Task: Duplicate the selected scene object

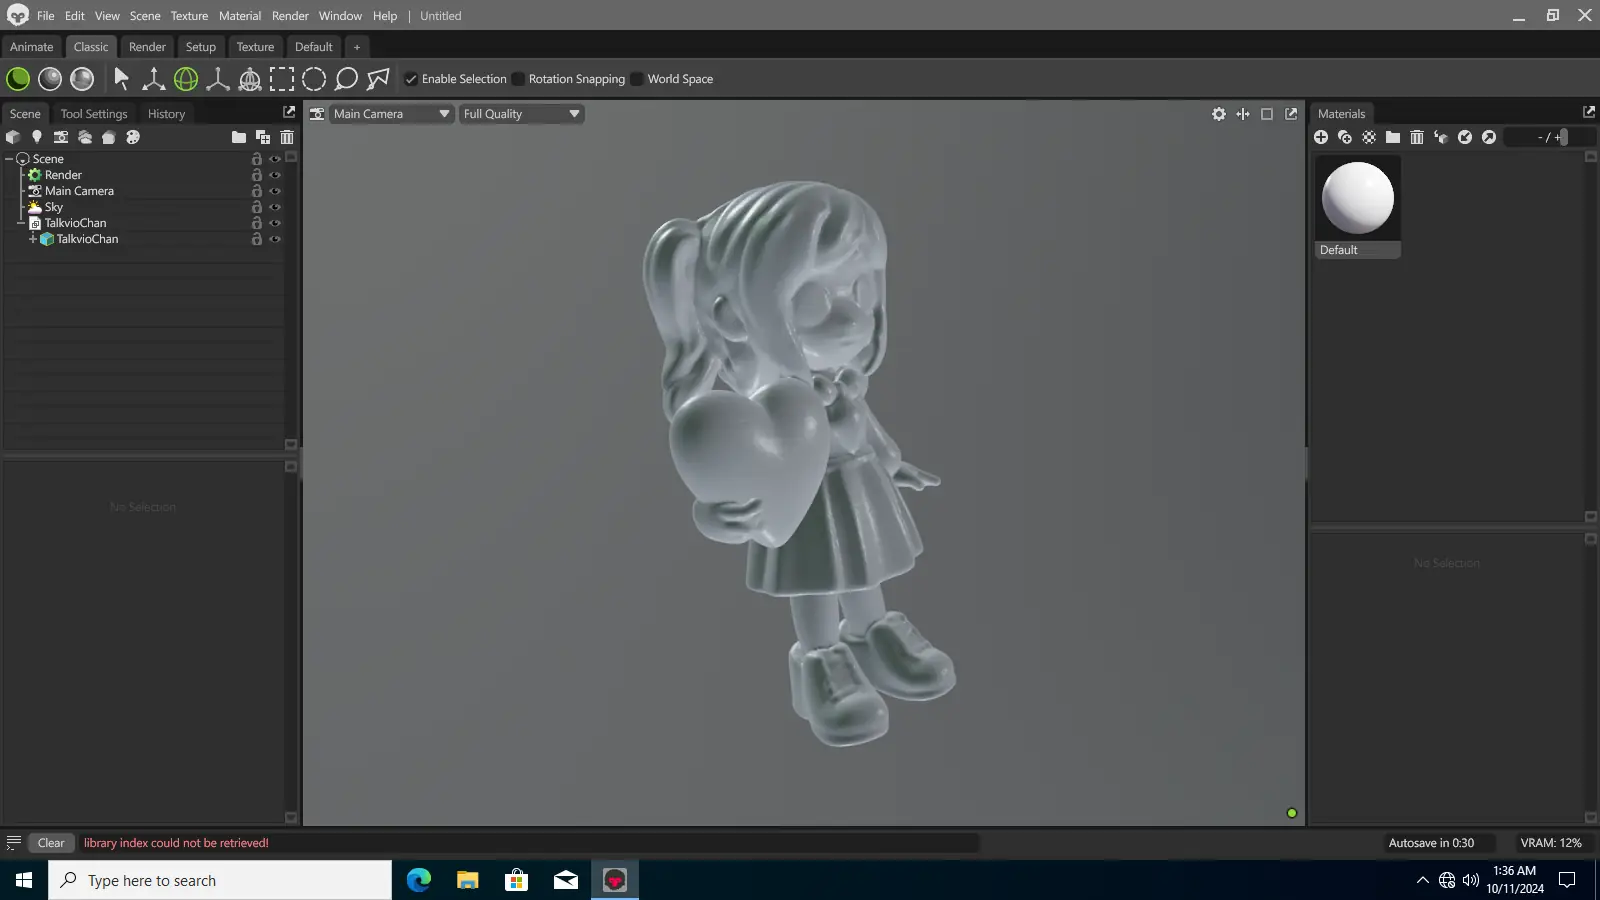Action: [263, 137]
